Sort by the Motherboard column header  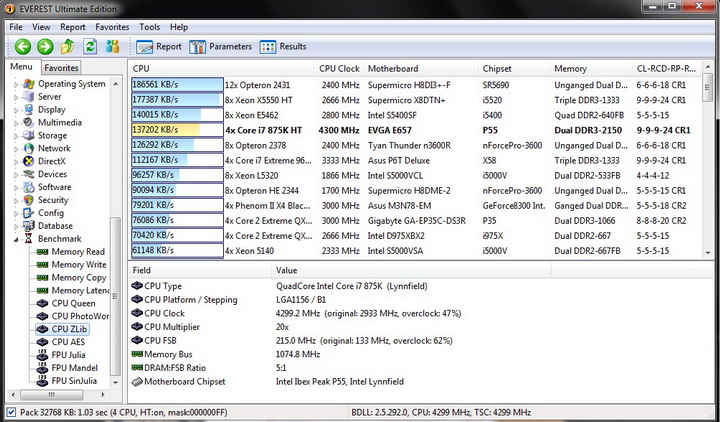[421, 68]
